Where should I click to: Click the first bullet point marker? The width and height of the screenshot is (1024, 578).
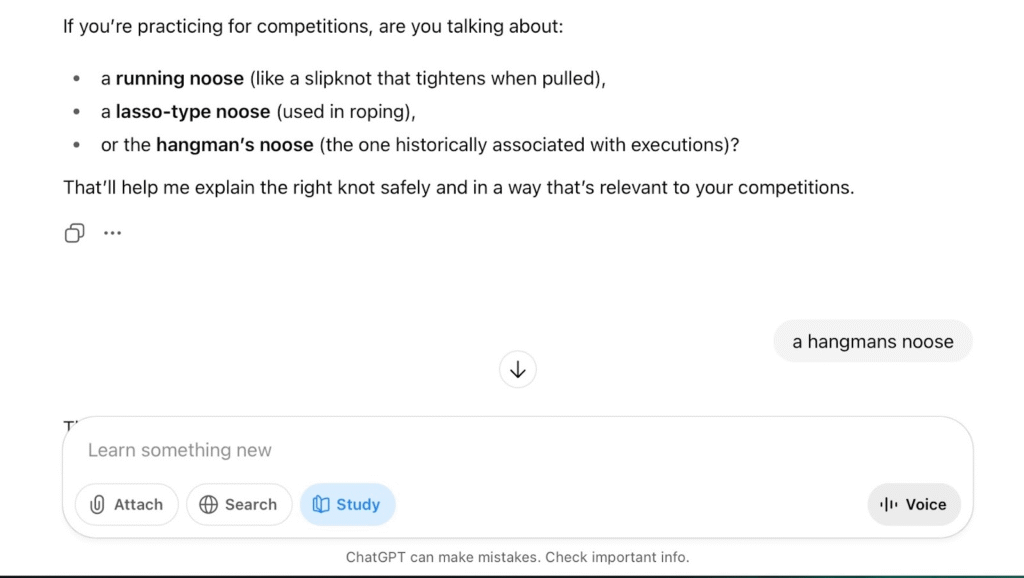(x=77, y=79)
